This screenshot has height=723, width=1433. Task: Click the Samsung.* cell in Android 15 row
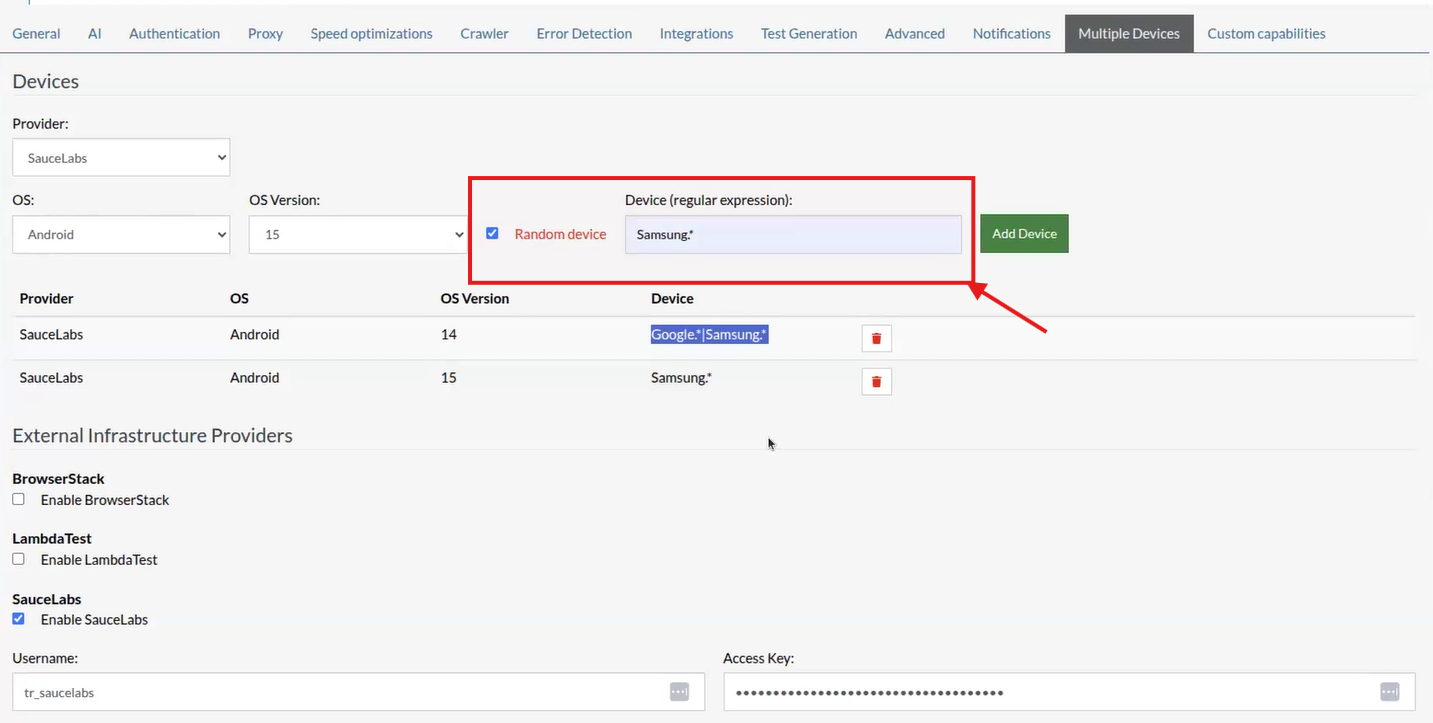[x=681, y=377]
